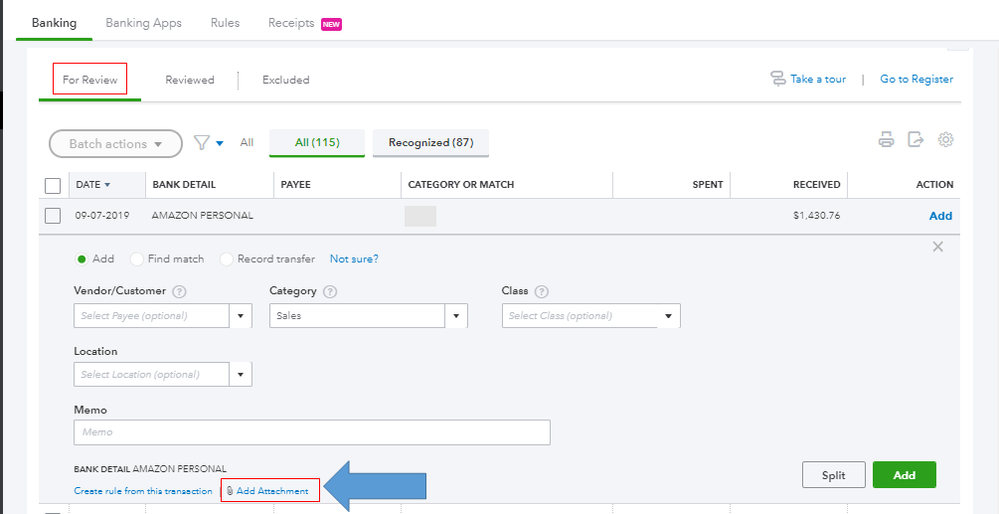The height and width of the screenshot is (514, 999).
Task: Click the Class help icon
Action: coord(542,292)
